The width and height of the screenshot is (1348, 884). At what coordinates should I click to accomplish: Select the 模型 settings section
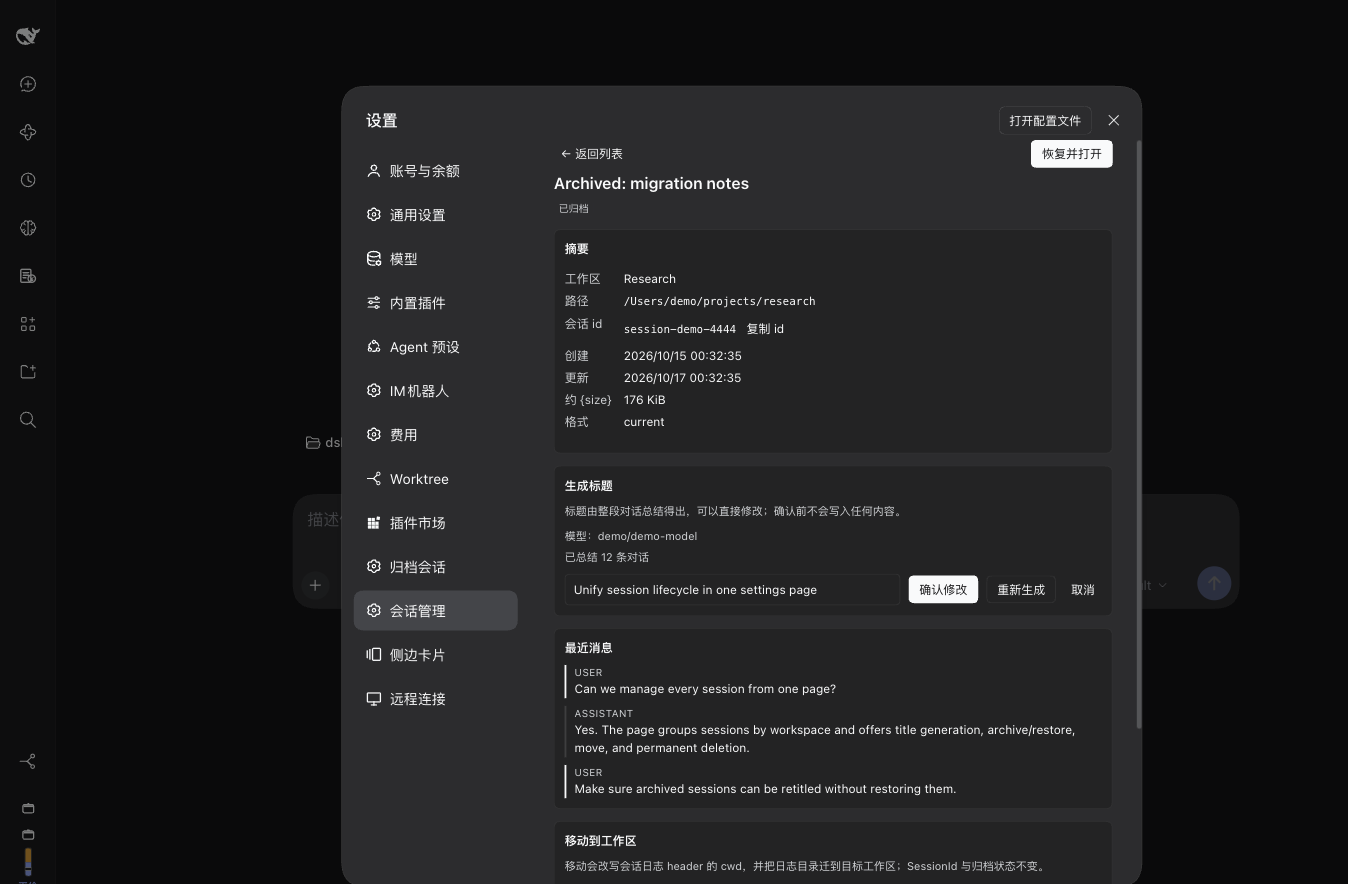click(435, 259)
